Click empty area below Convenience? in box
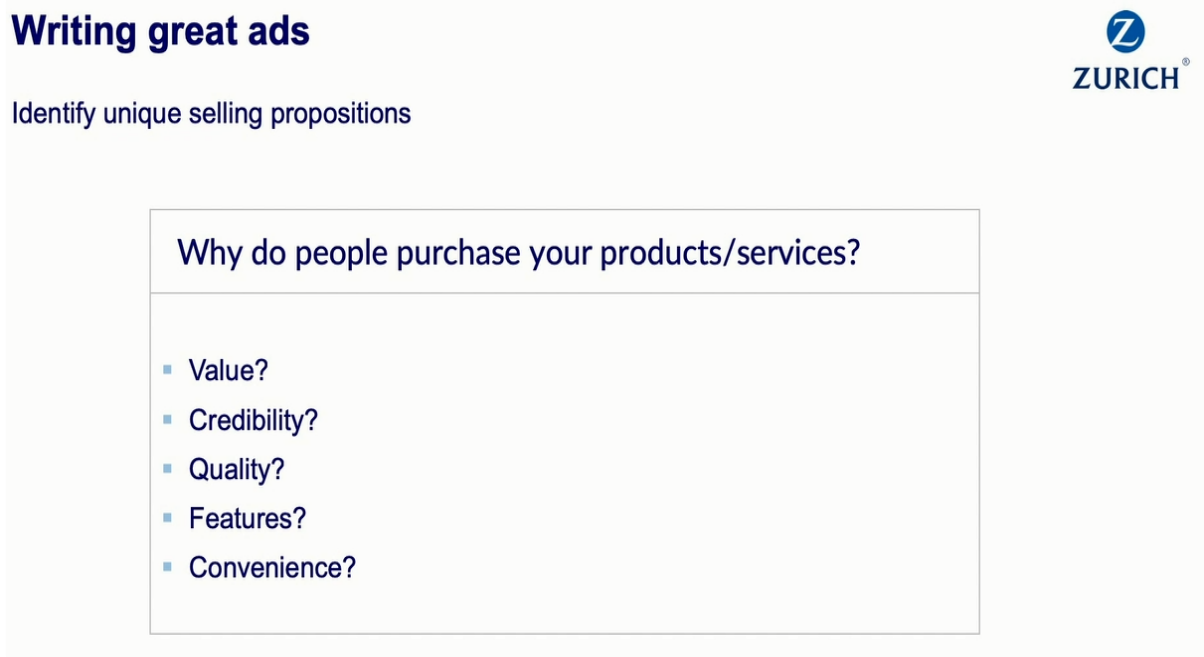1204x657 pixels. (565, 607)
